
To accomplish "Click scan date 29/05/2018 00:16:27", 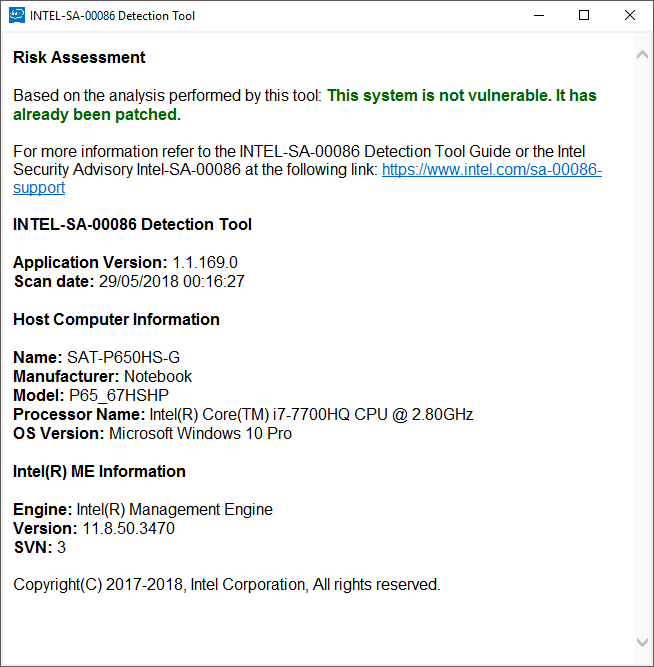I will click(x=172, y=282).
